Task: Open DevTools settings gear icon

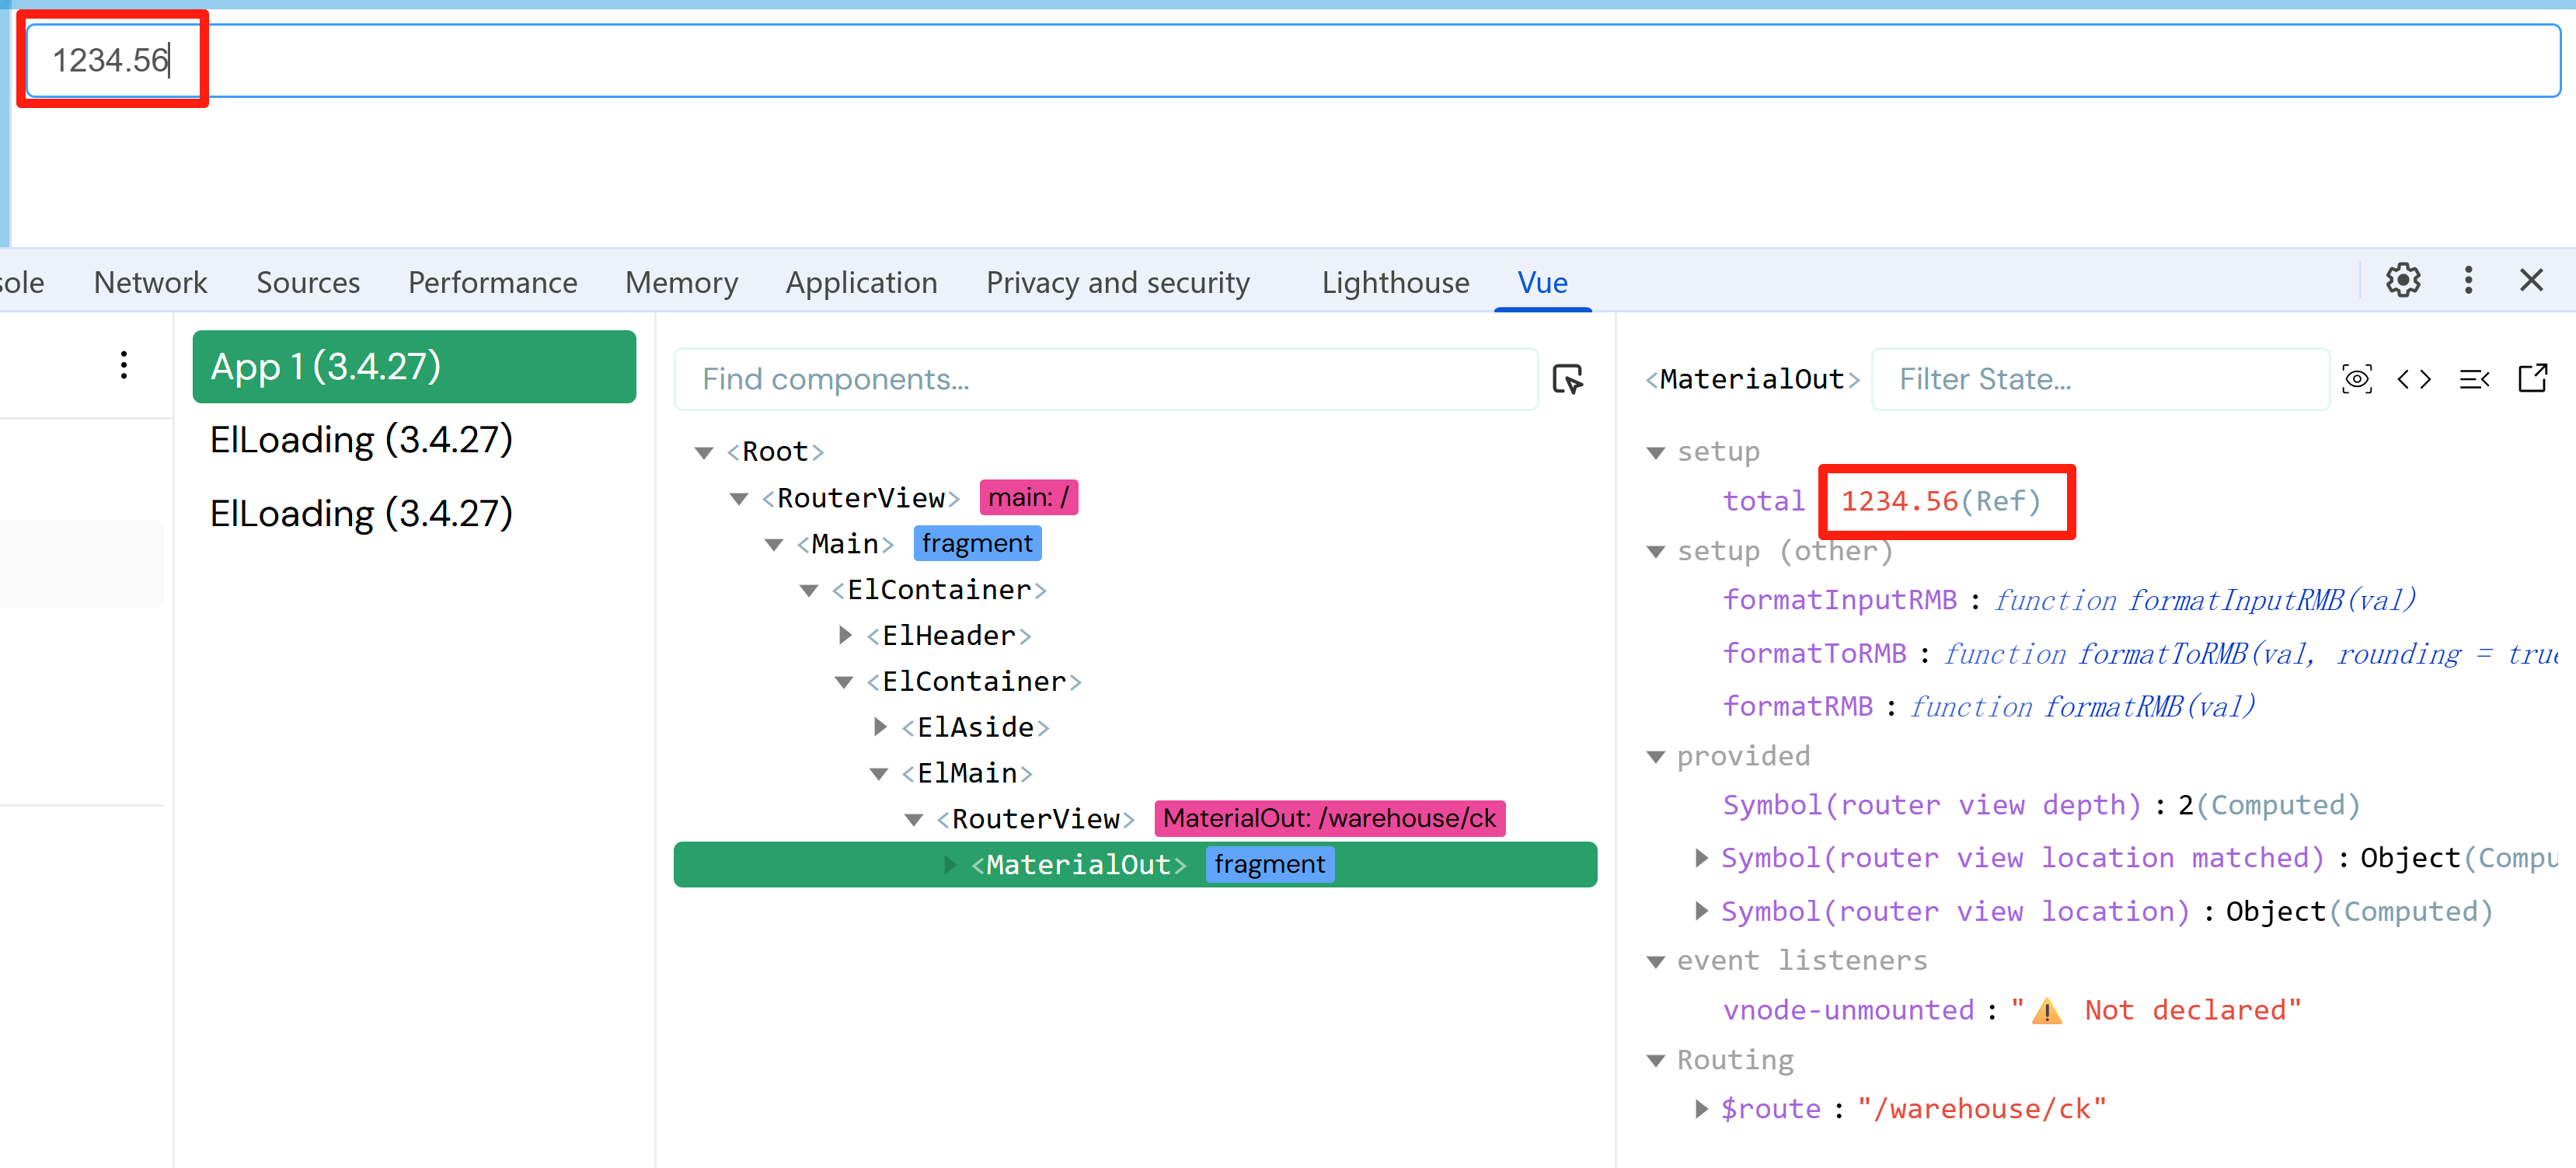Action: click(2402, 280)
